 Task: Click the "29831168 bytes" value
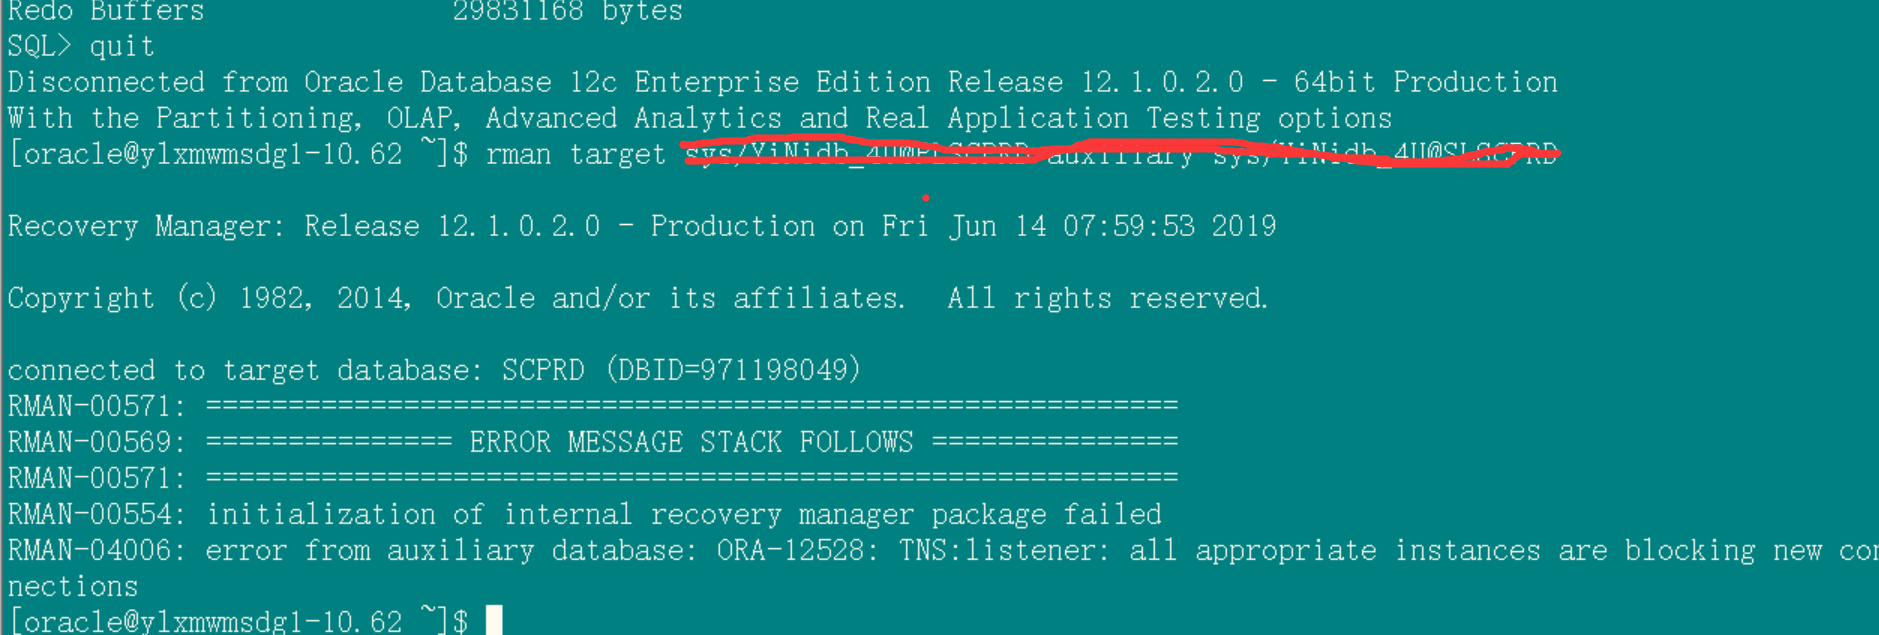coord(567,12)
